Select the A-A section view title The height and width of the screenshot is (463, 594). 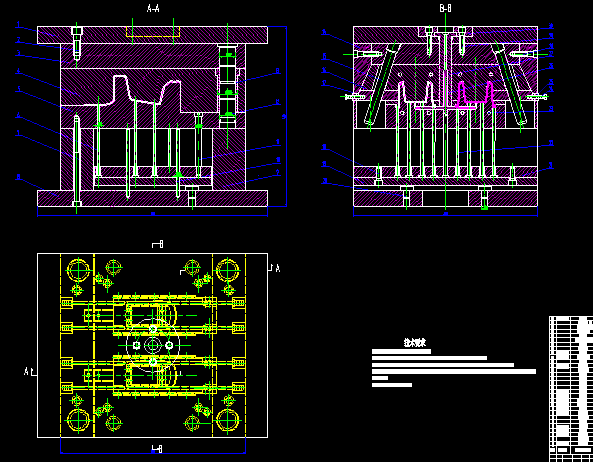153,8
